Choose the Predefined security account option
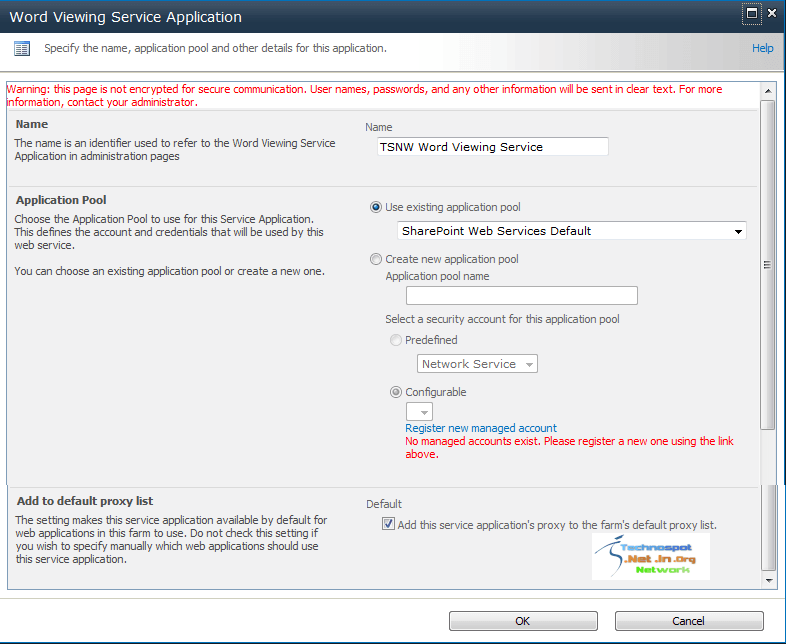 point(396,340)
